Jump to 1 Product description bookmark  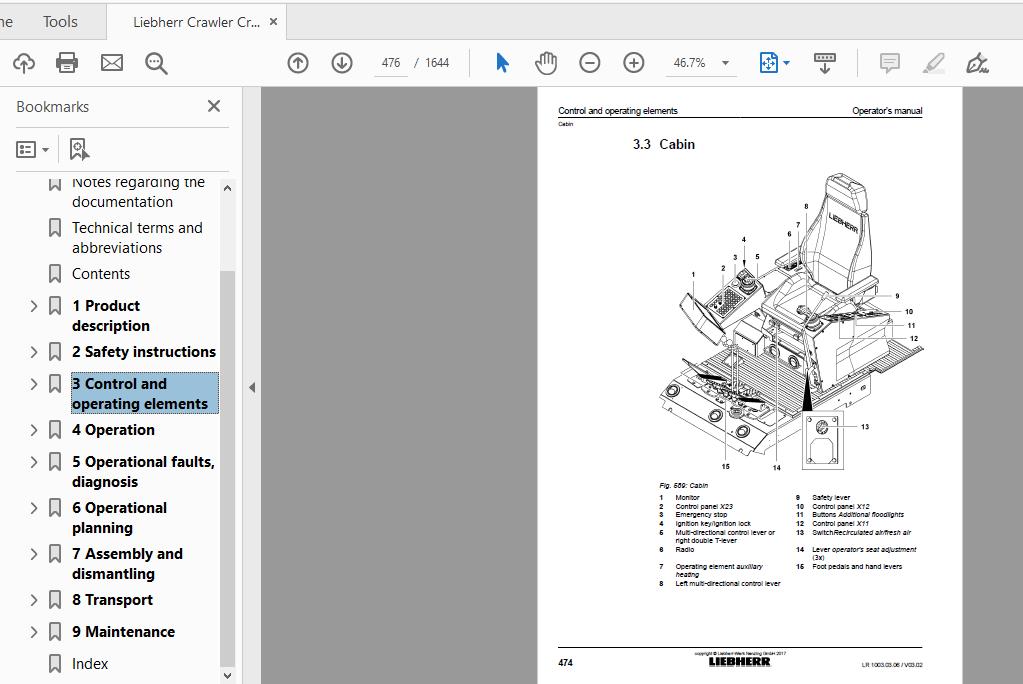(111, 316)
